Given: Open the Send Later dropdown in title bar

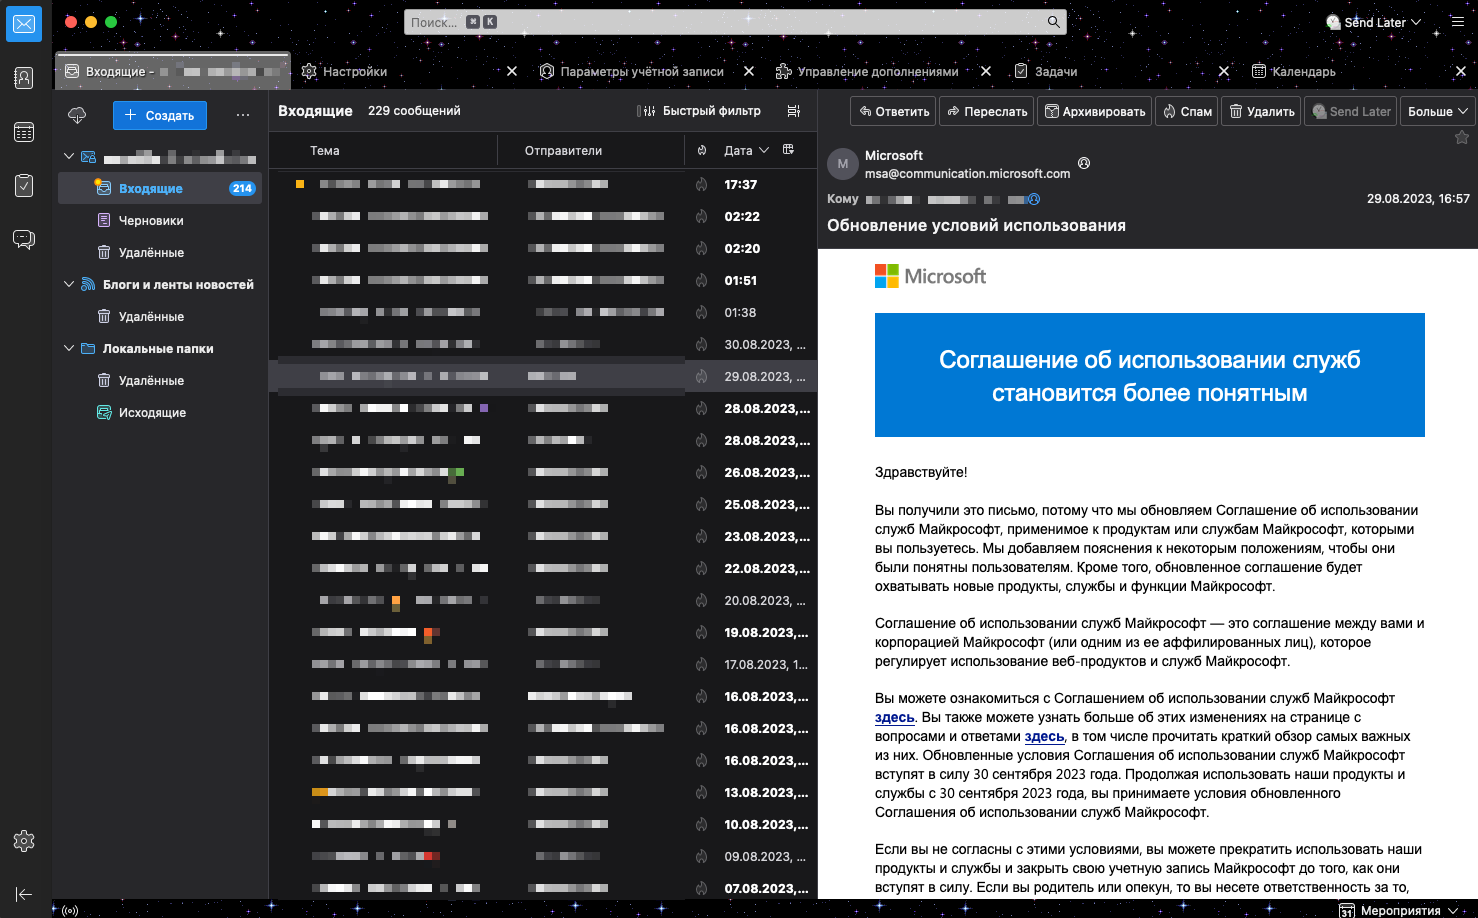Looking at the screenshot, I should click(x=1373, y=22).
